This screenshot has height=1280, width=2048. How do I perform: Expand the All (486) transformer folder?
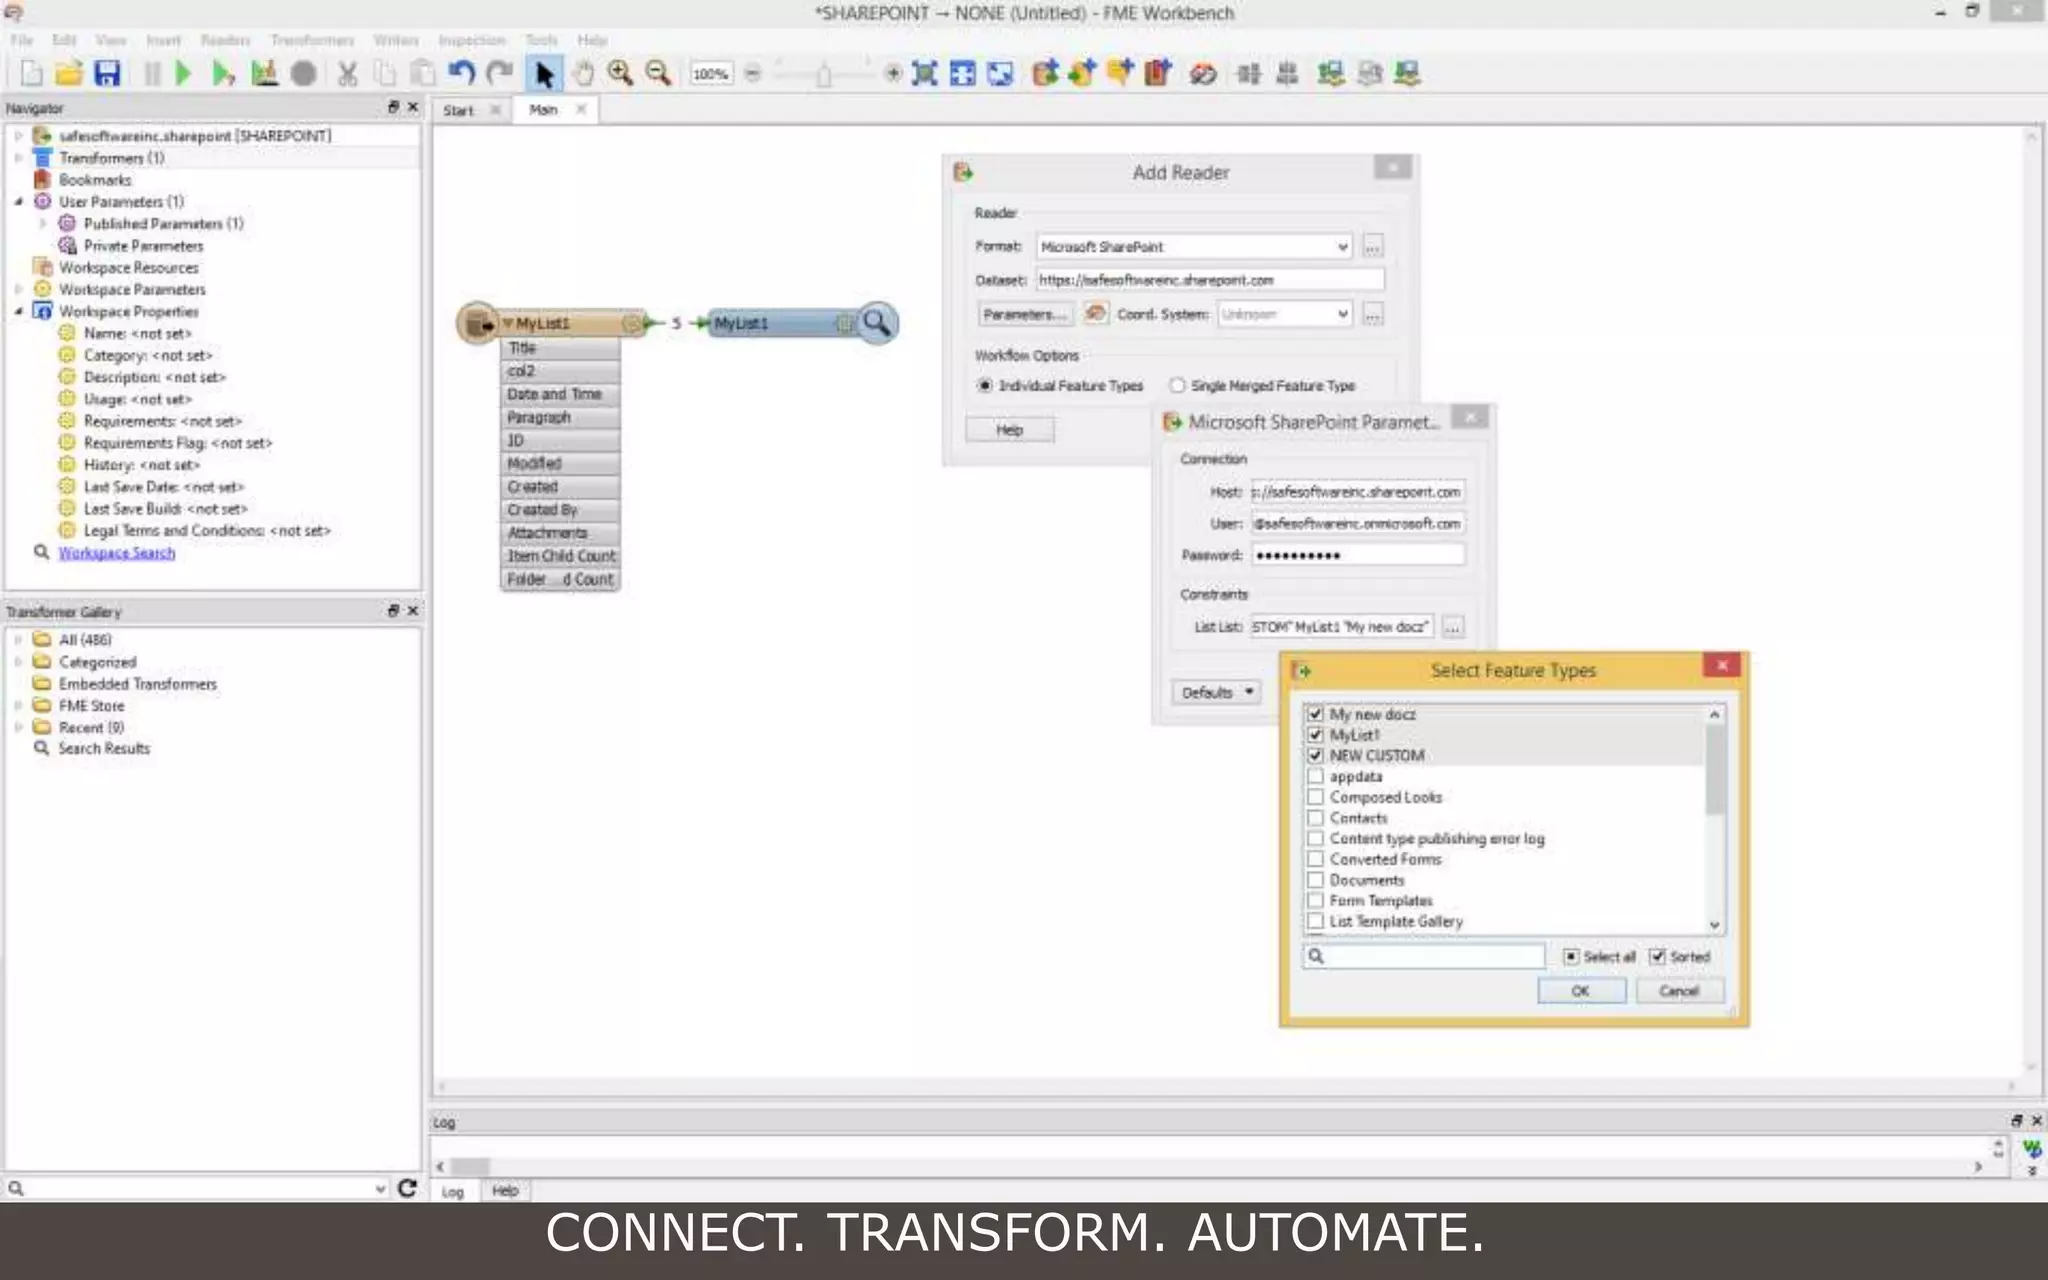click(18, 640)
